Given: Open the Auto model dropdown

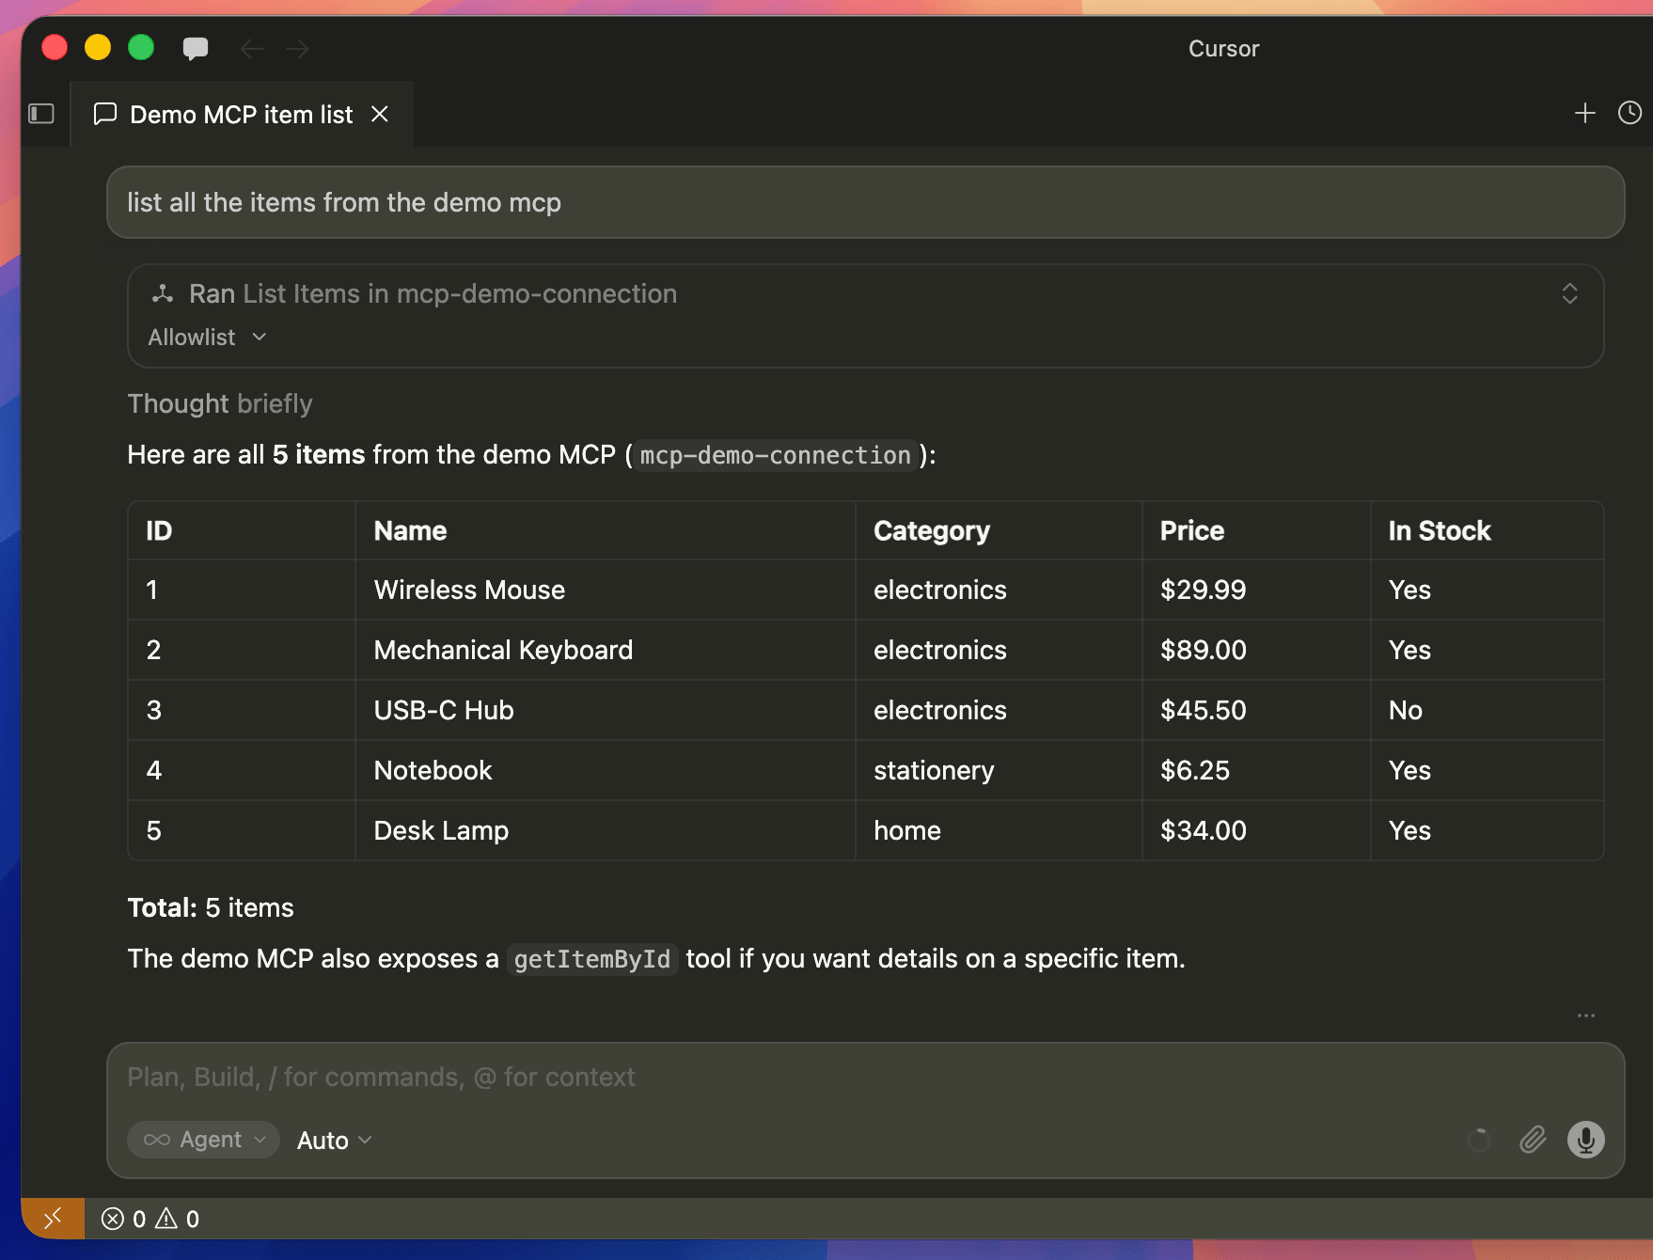Looking at the screenshot, I should tap(334, 1140).
